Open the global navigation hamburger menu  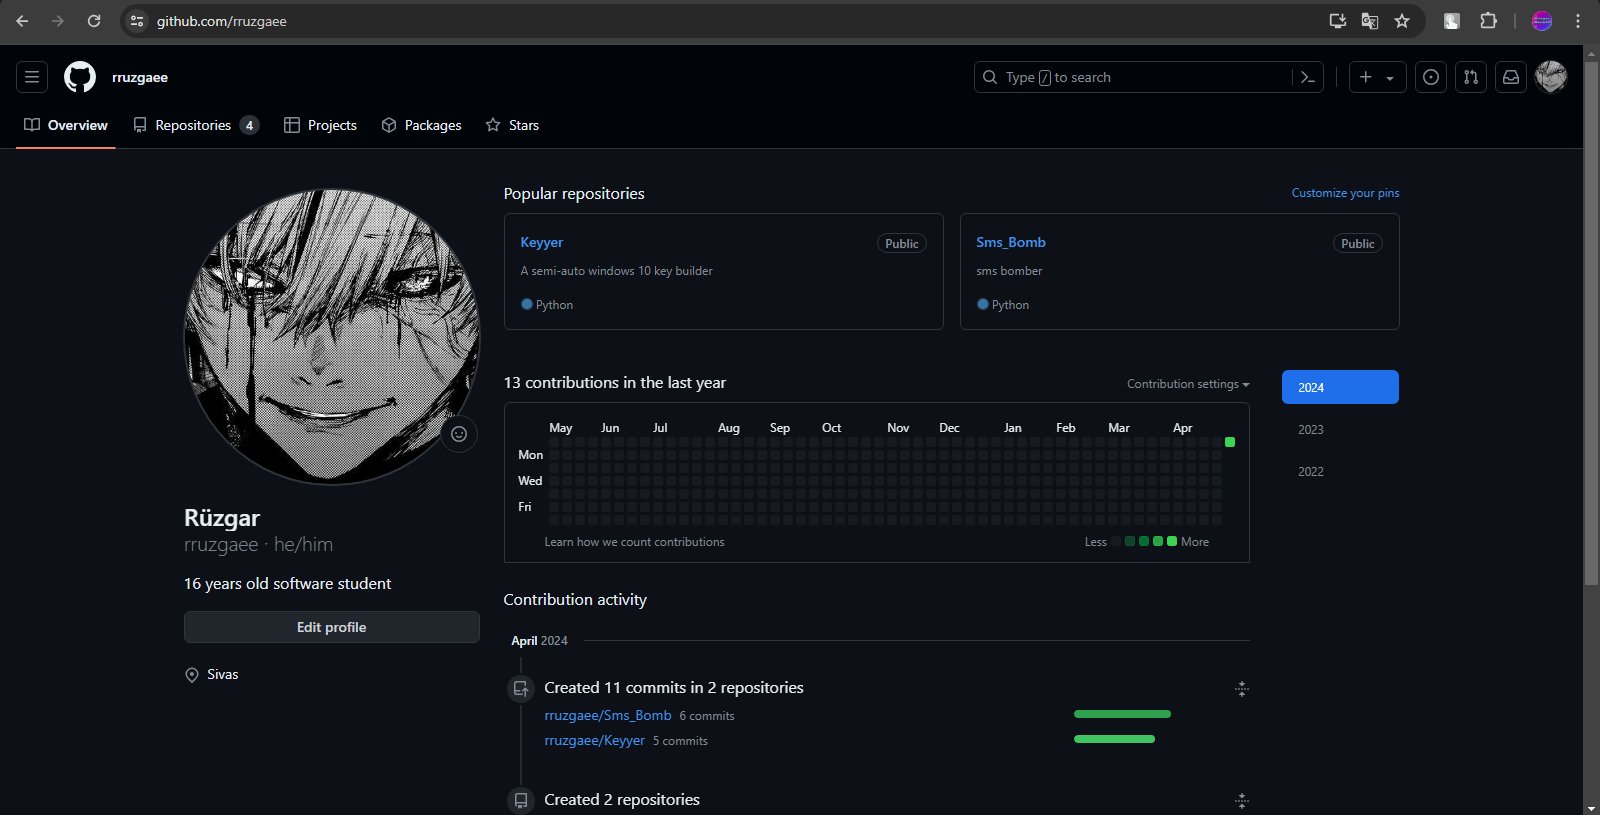click(32, 77)
